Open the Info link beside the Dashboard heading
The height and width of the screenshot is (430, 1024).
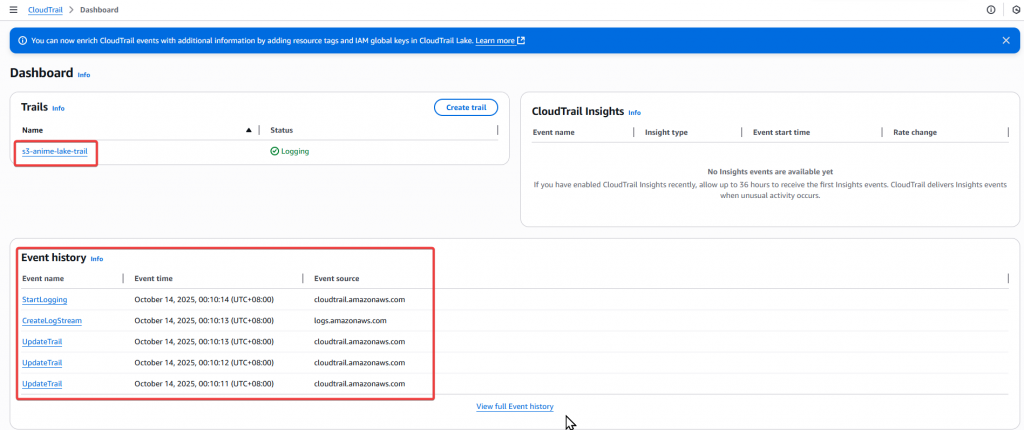(84, 75)
